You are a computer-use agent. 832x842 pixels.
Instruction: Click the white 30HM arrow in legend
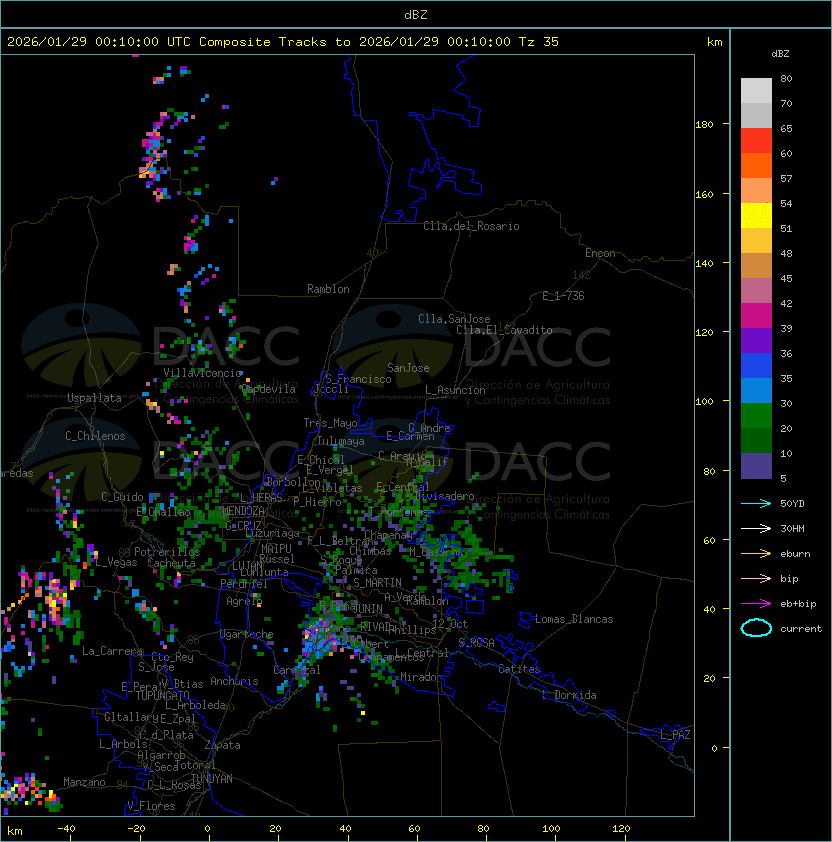pyautogui.click(x=756, y=528)
